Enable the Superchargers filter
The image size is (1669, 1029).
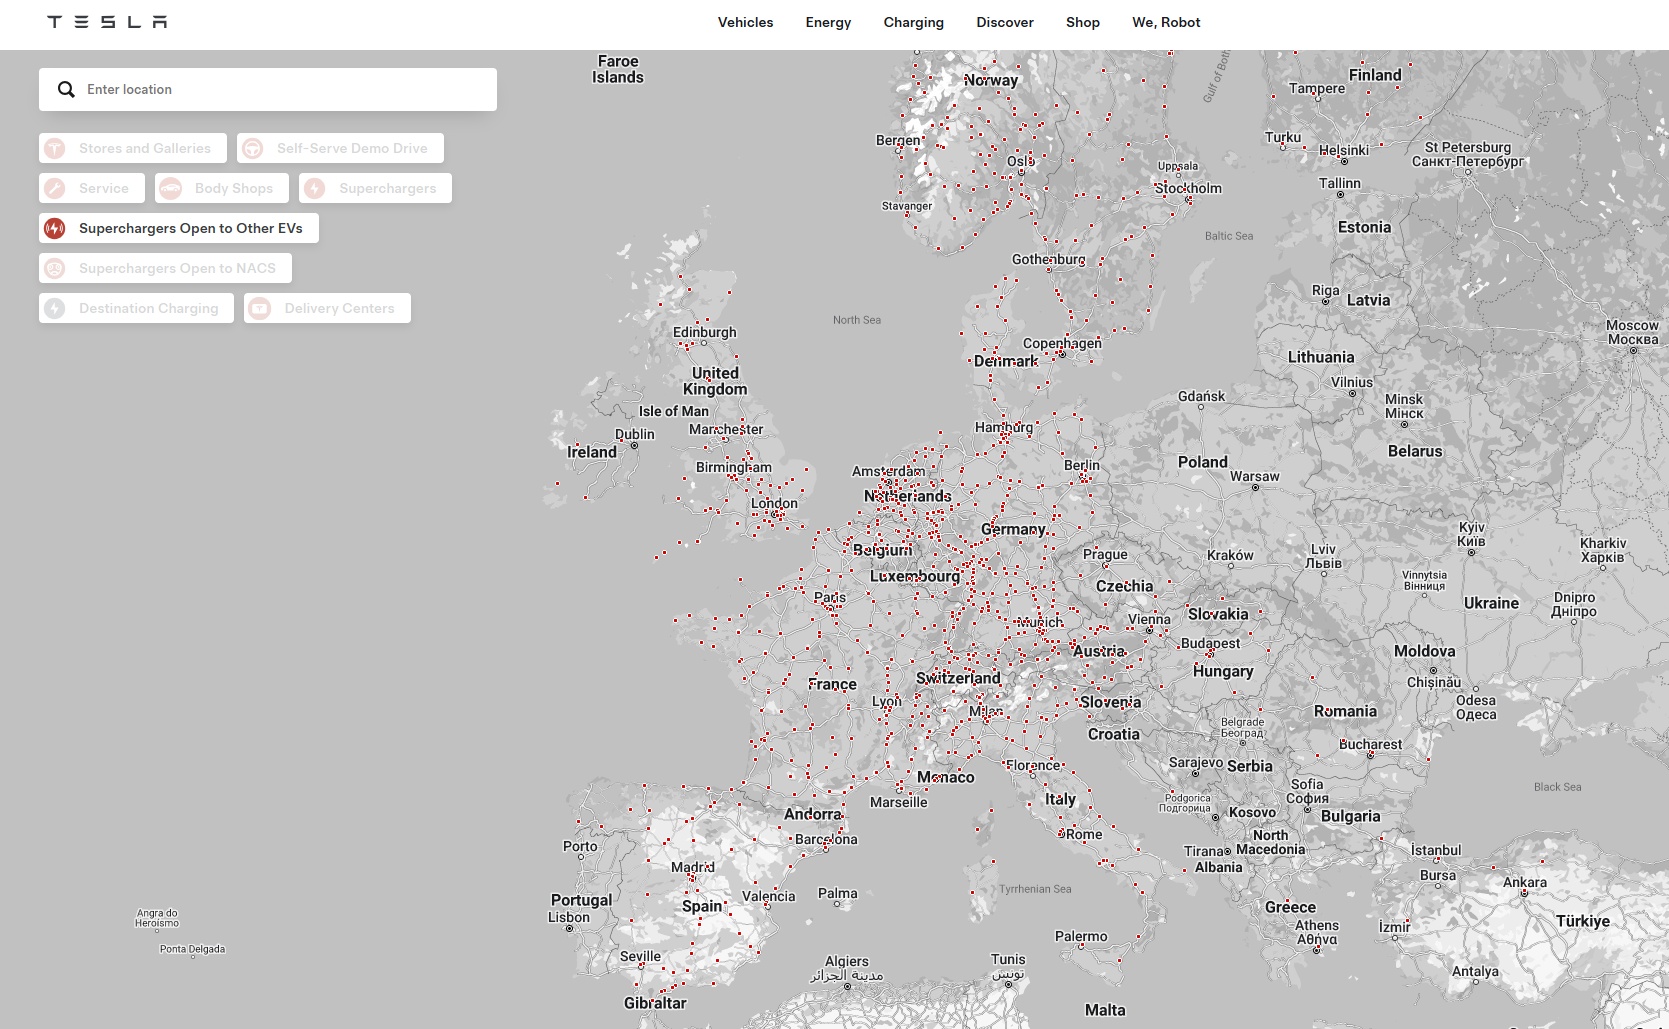(x=375, y=188)
